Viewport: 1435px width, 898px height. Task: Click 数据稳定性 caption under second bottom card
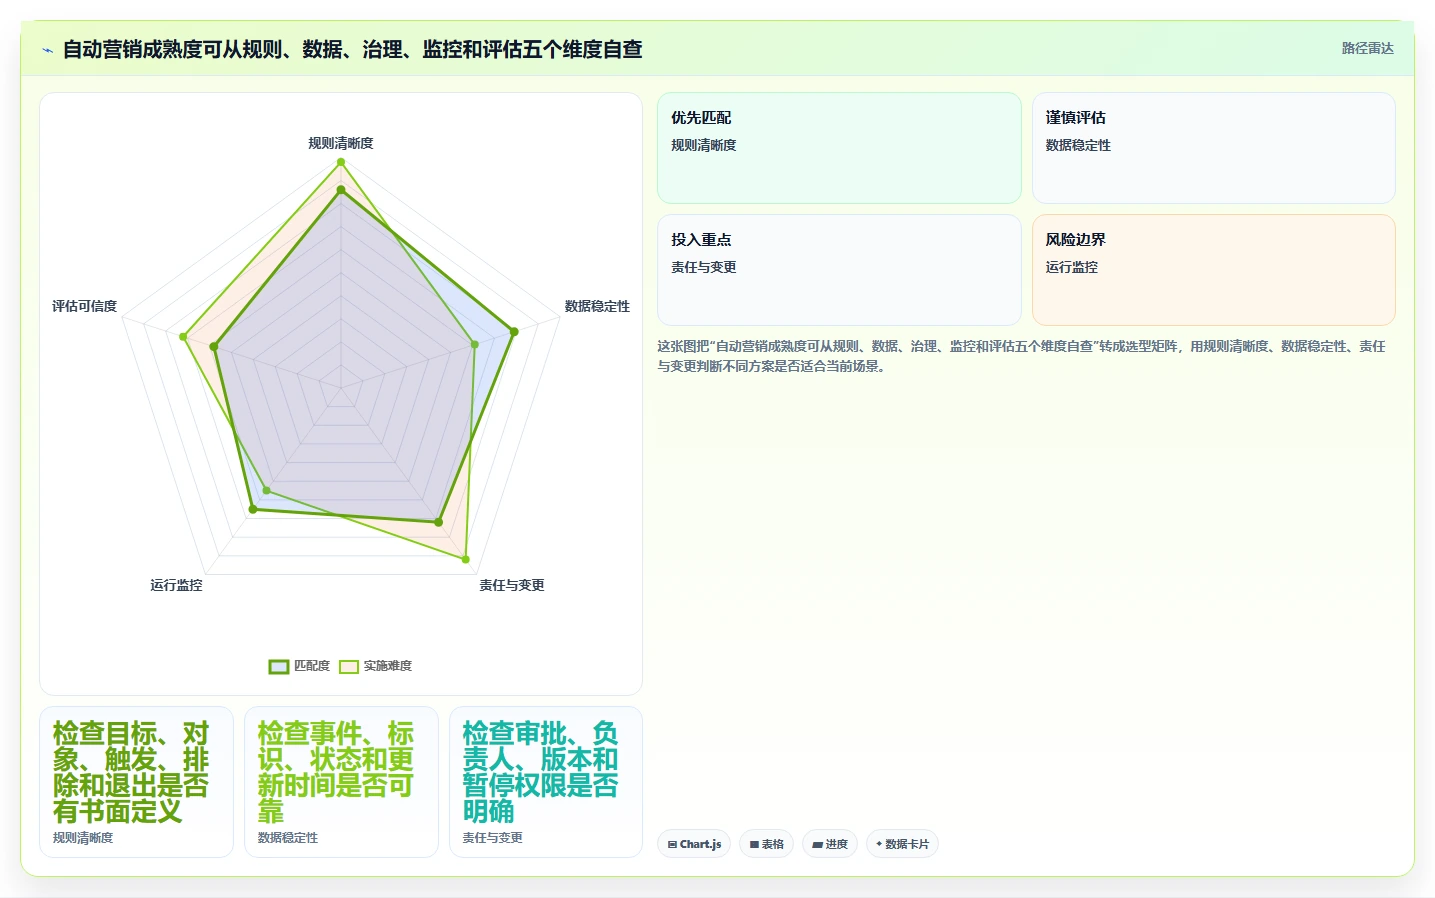point(288,838)
